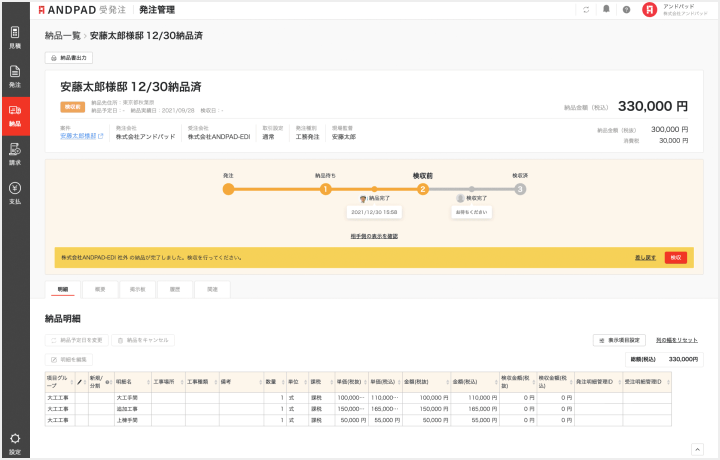720x460 pixels.
Task: Go to 請求 in the sidebar
Action: click(14, 153)
